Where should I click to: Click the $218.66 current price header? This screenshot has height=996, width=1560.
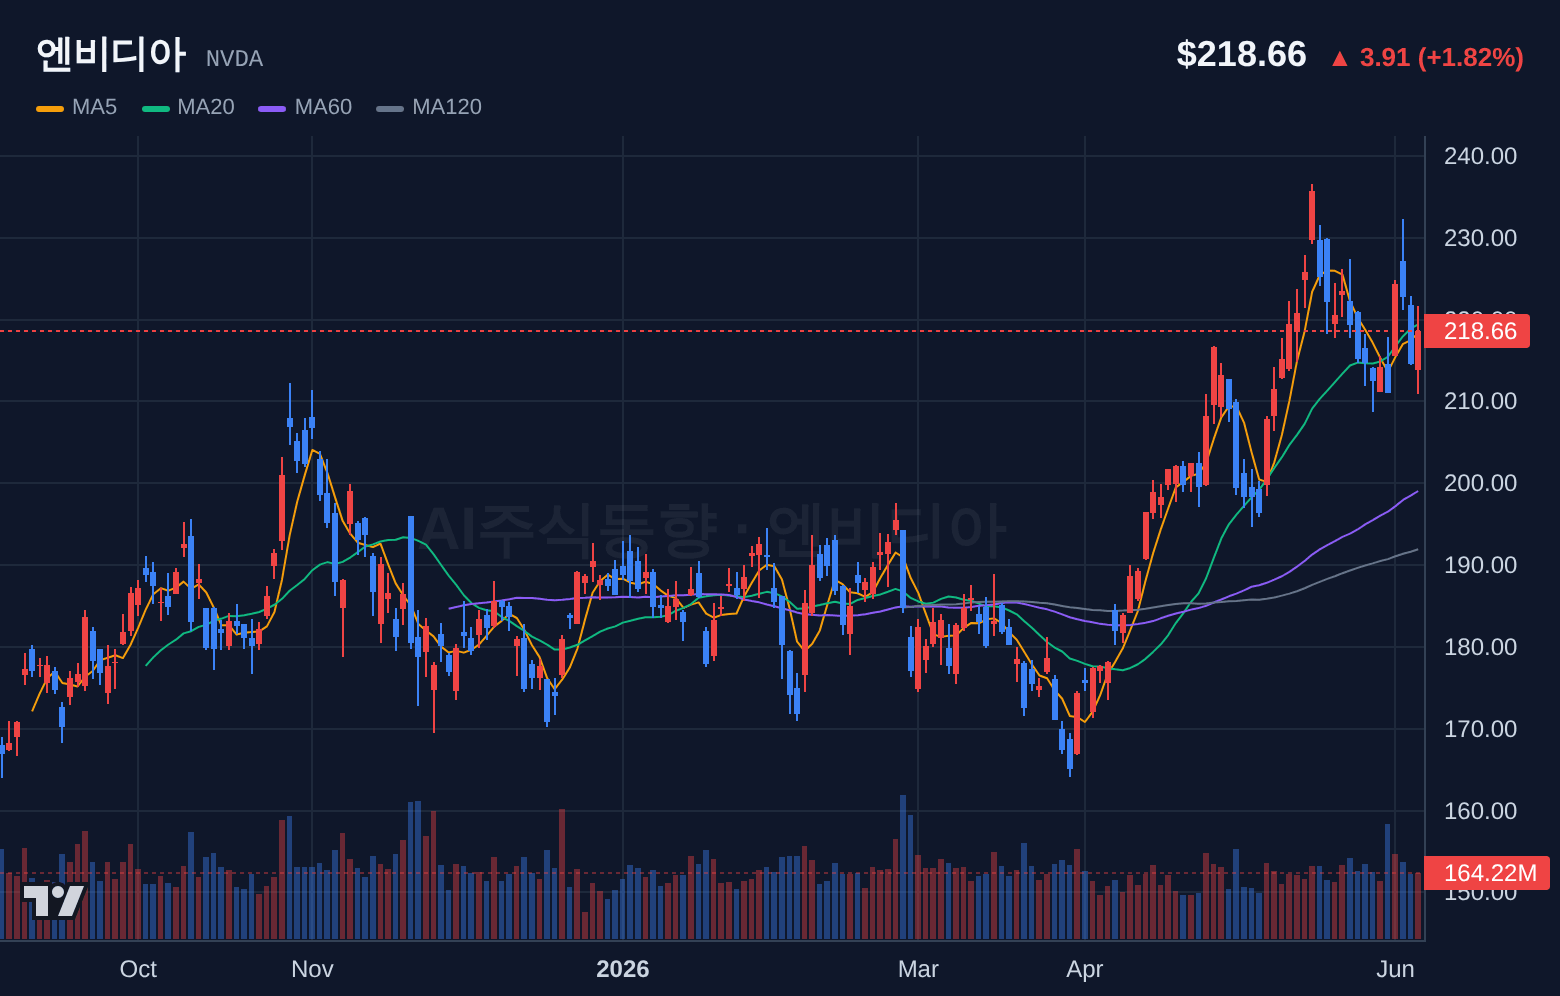1241,54
